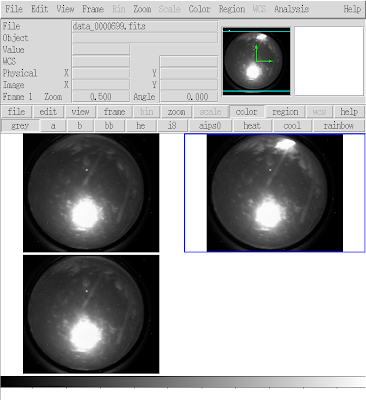Click the region button in button bar

pyautogui.click(x=285, y=112)
